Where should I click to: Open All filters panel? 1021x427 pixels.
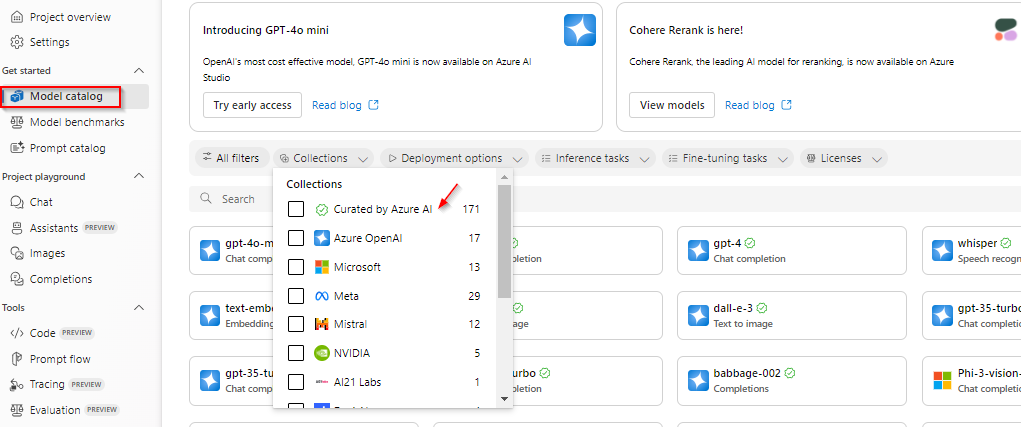[231, 158]
